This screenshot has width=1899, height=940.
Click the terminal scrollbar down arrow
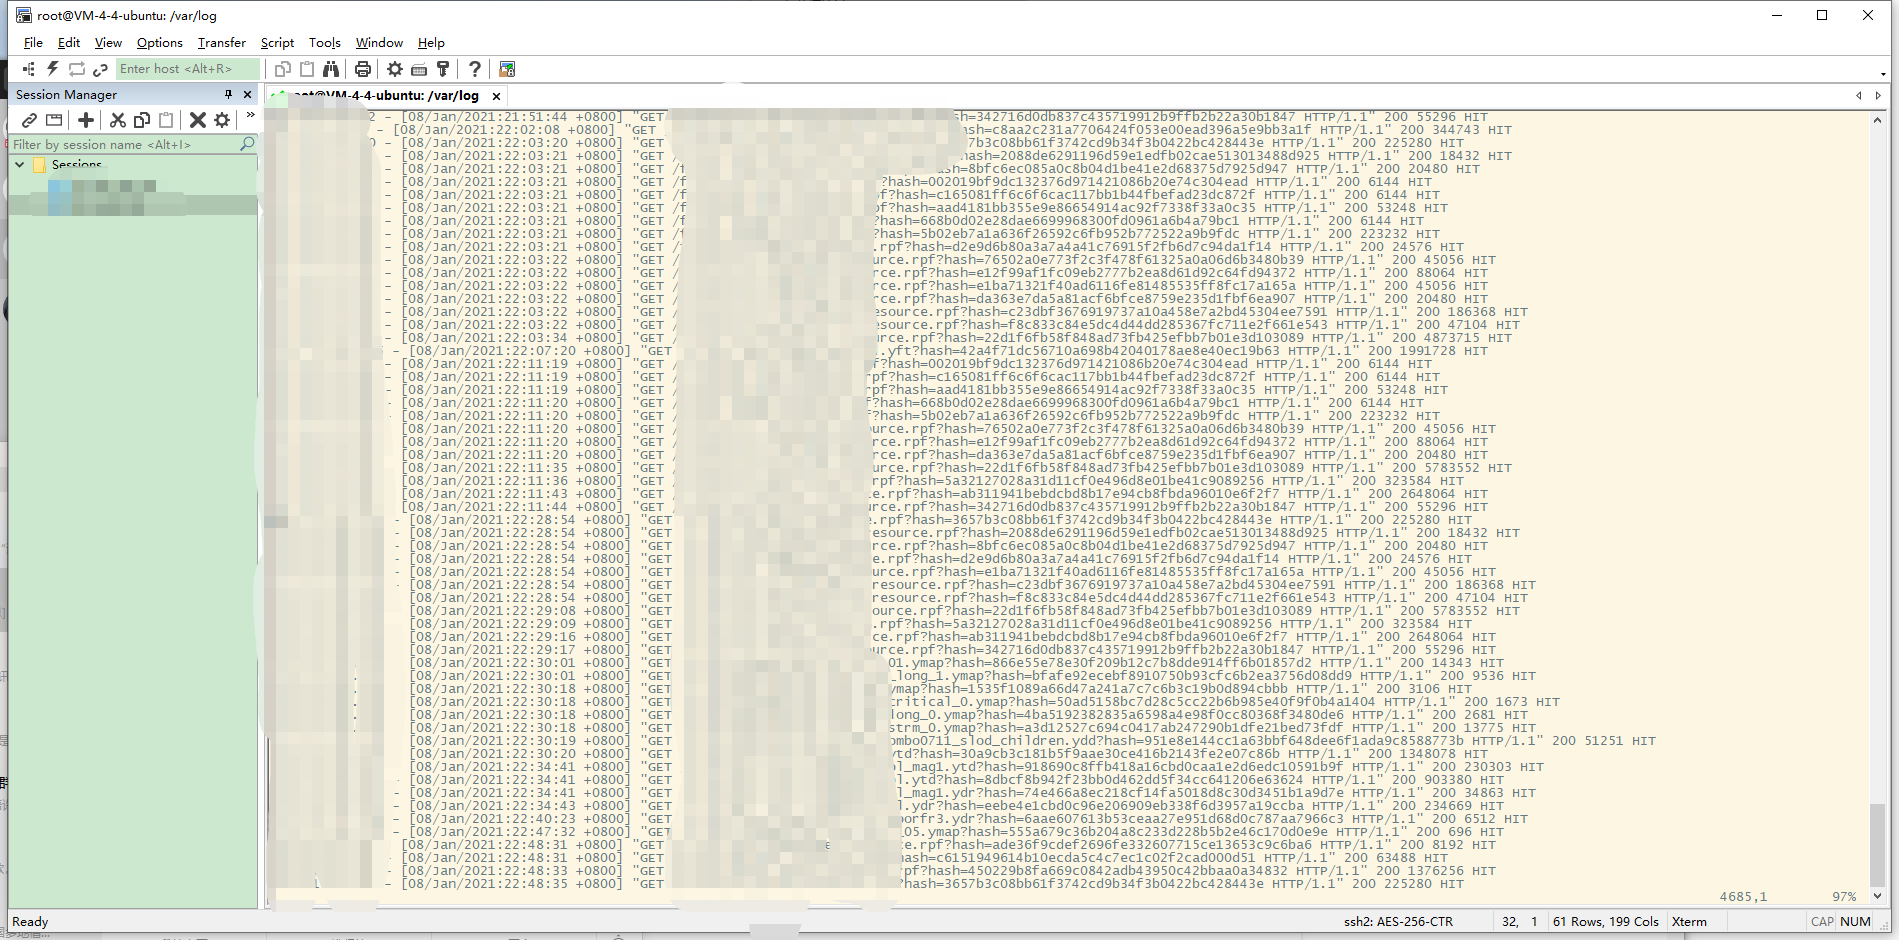click(x=1877, y=896)
